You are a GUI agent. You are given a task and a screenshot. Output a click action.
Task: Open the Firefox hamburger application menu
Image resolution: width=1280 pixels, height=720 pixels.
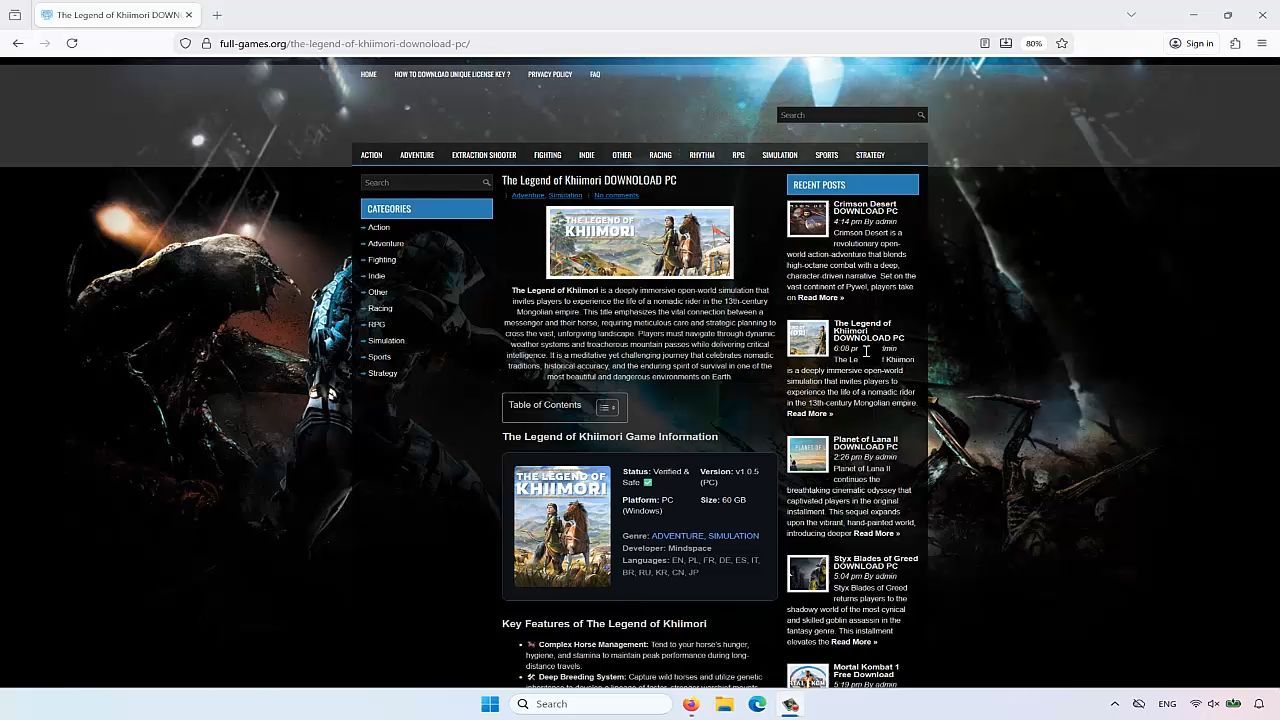point(1262,43)
